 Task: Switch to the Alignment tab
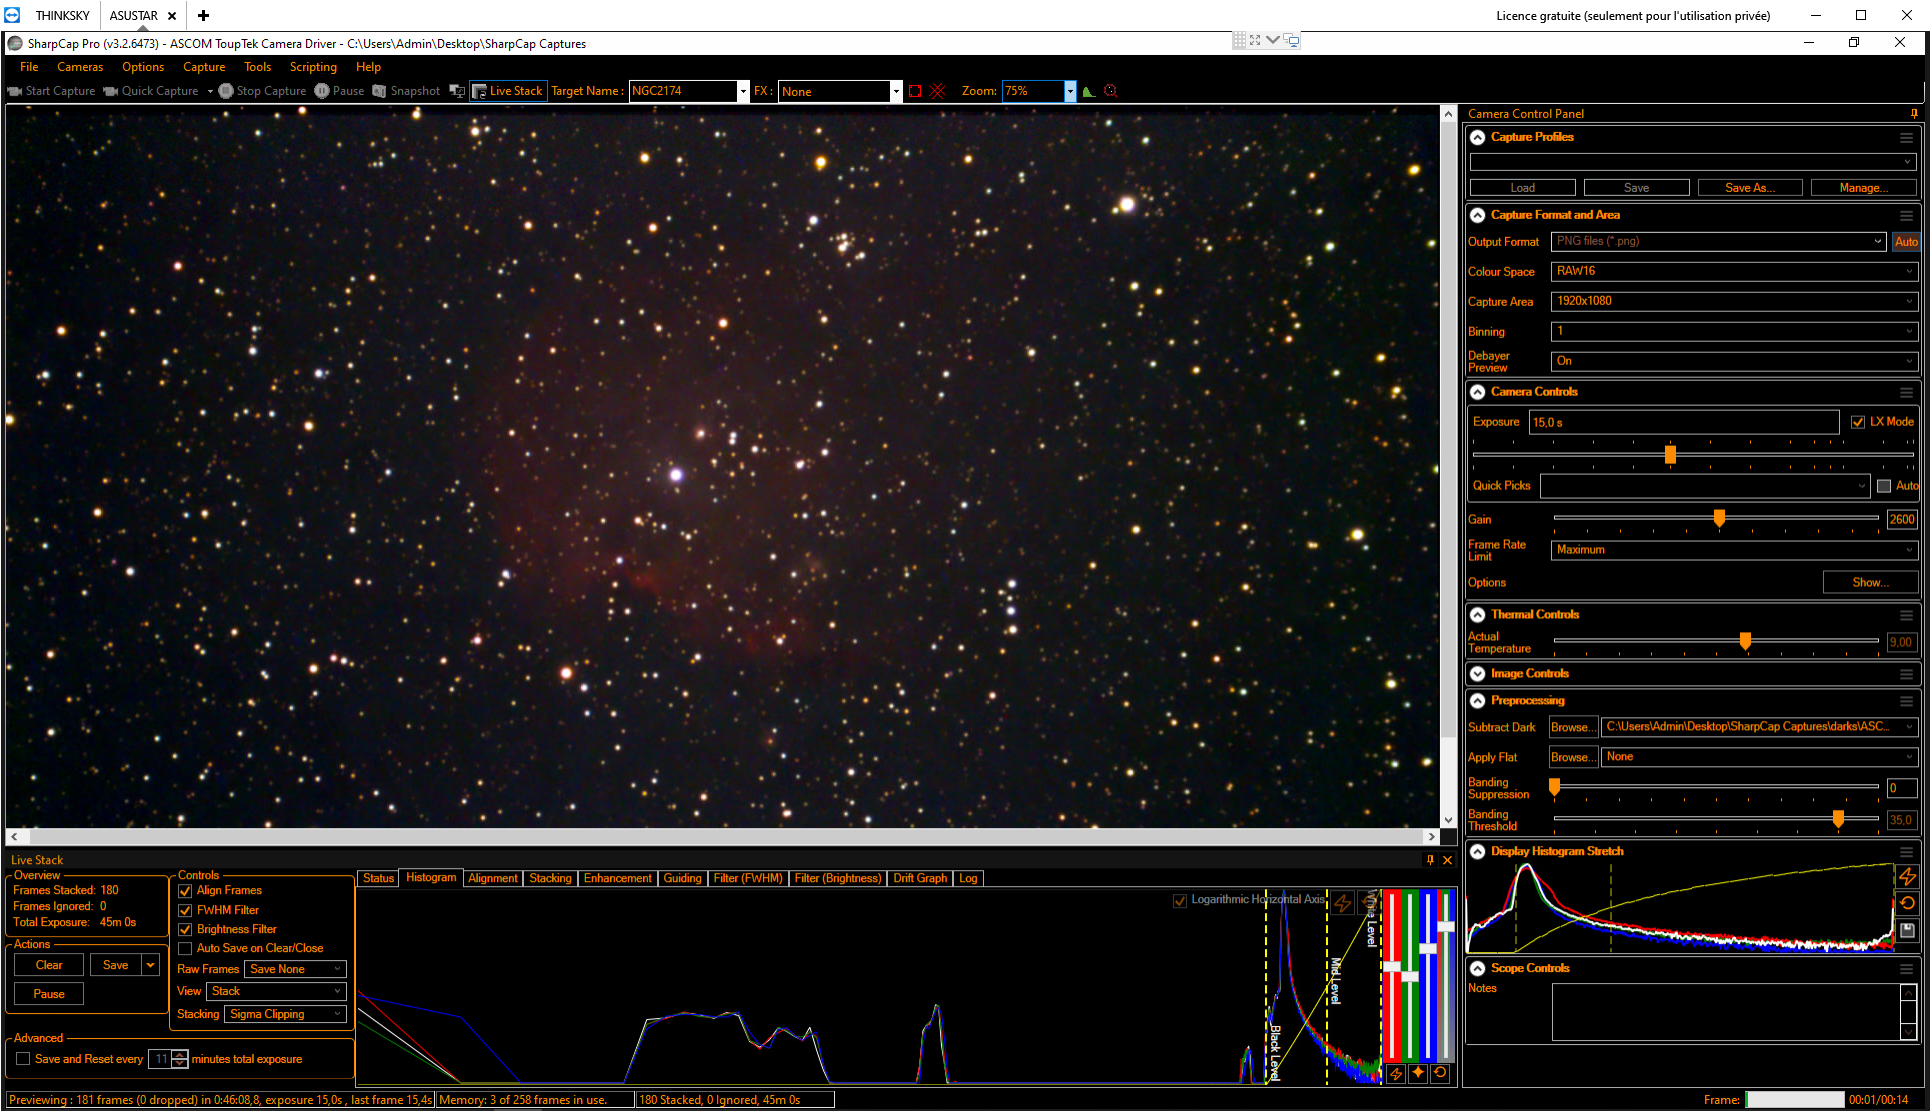click(493, 878)
